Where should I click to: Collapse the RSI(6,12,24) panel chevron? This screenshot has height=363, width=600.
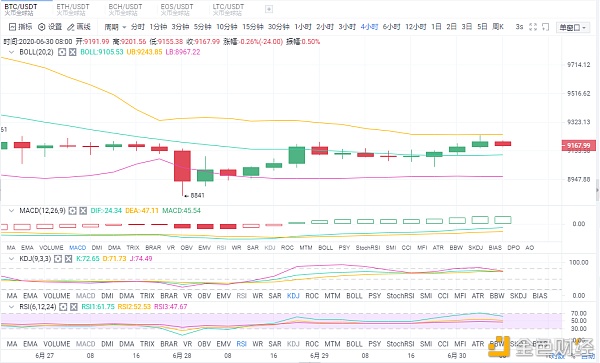coord(11,307)
